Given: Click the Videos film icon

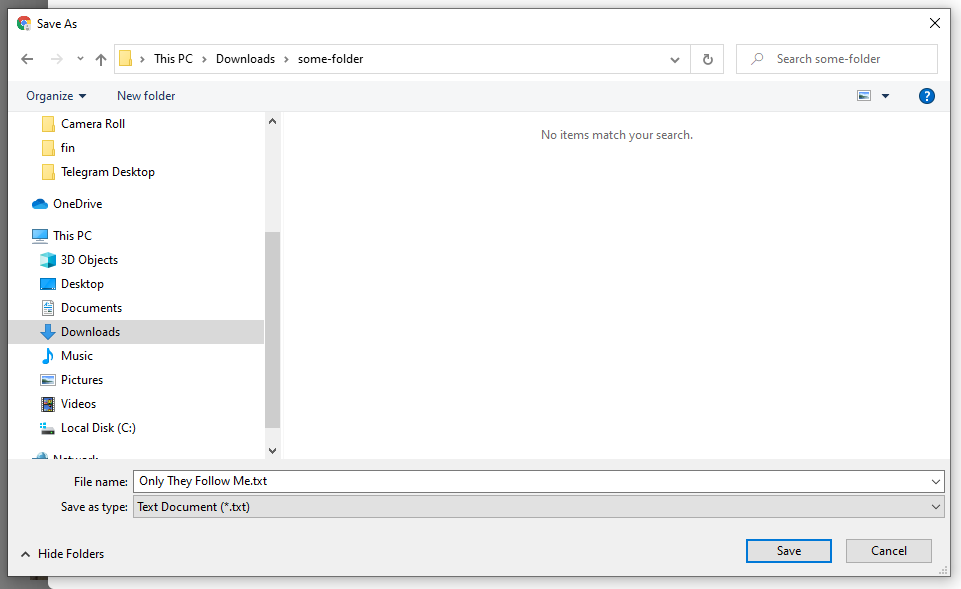Looking at the screenshot, I should click(x=48, y=404).
